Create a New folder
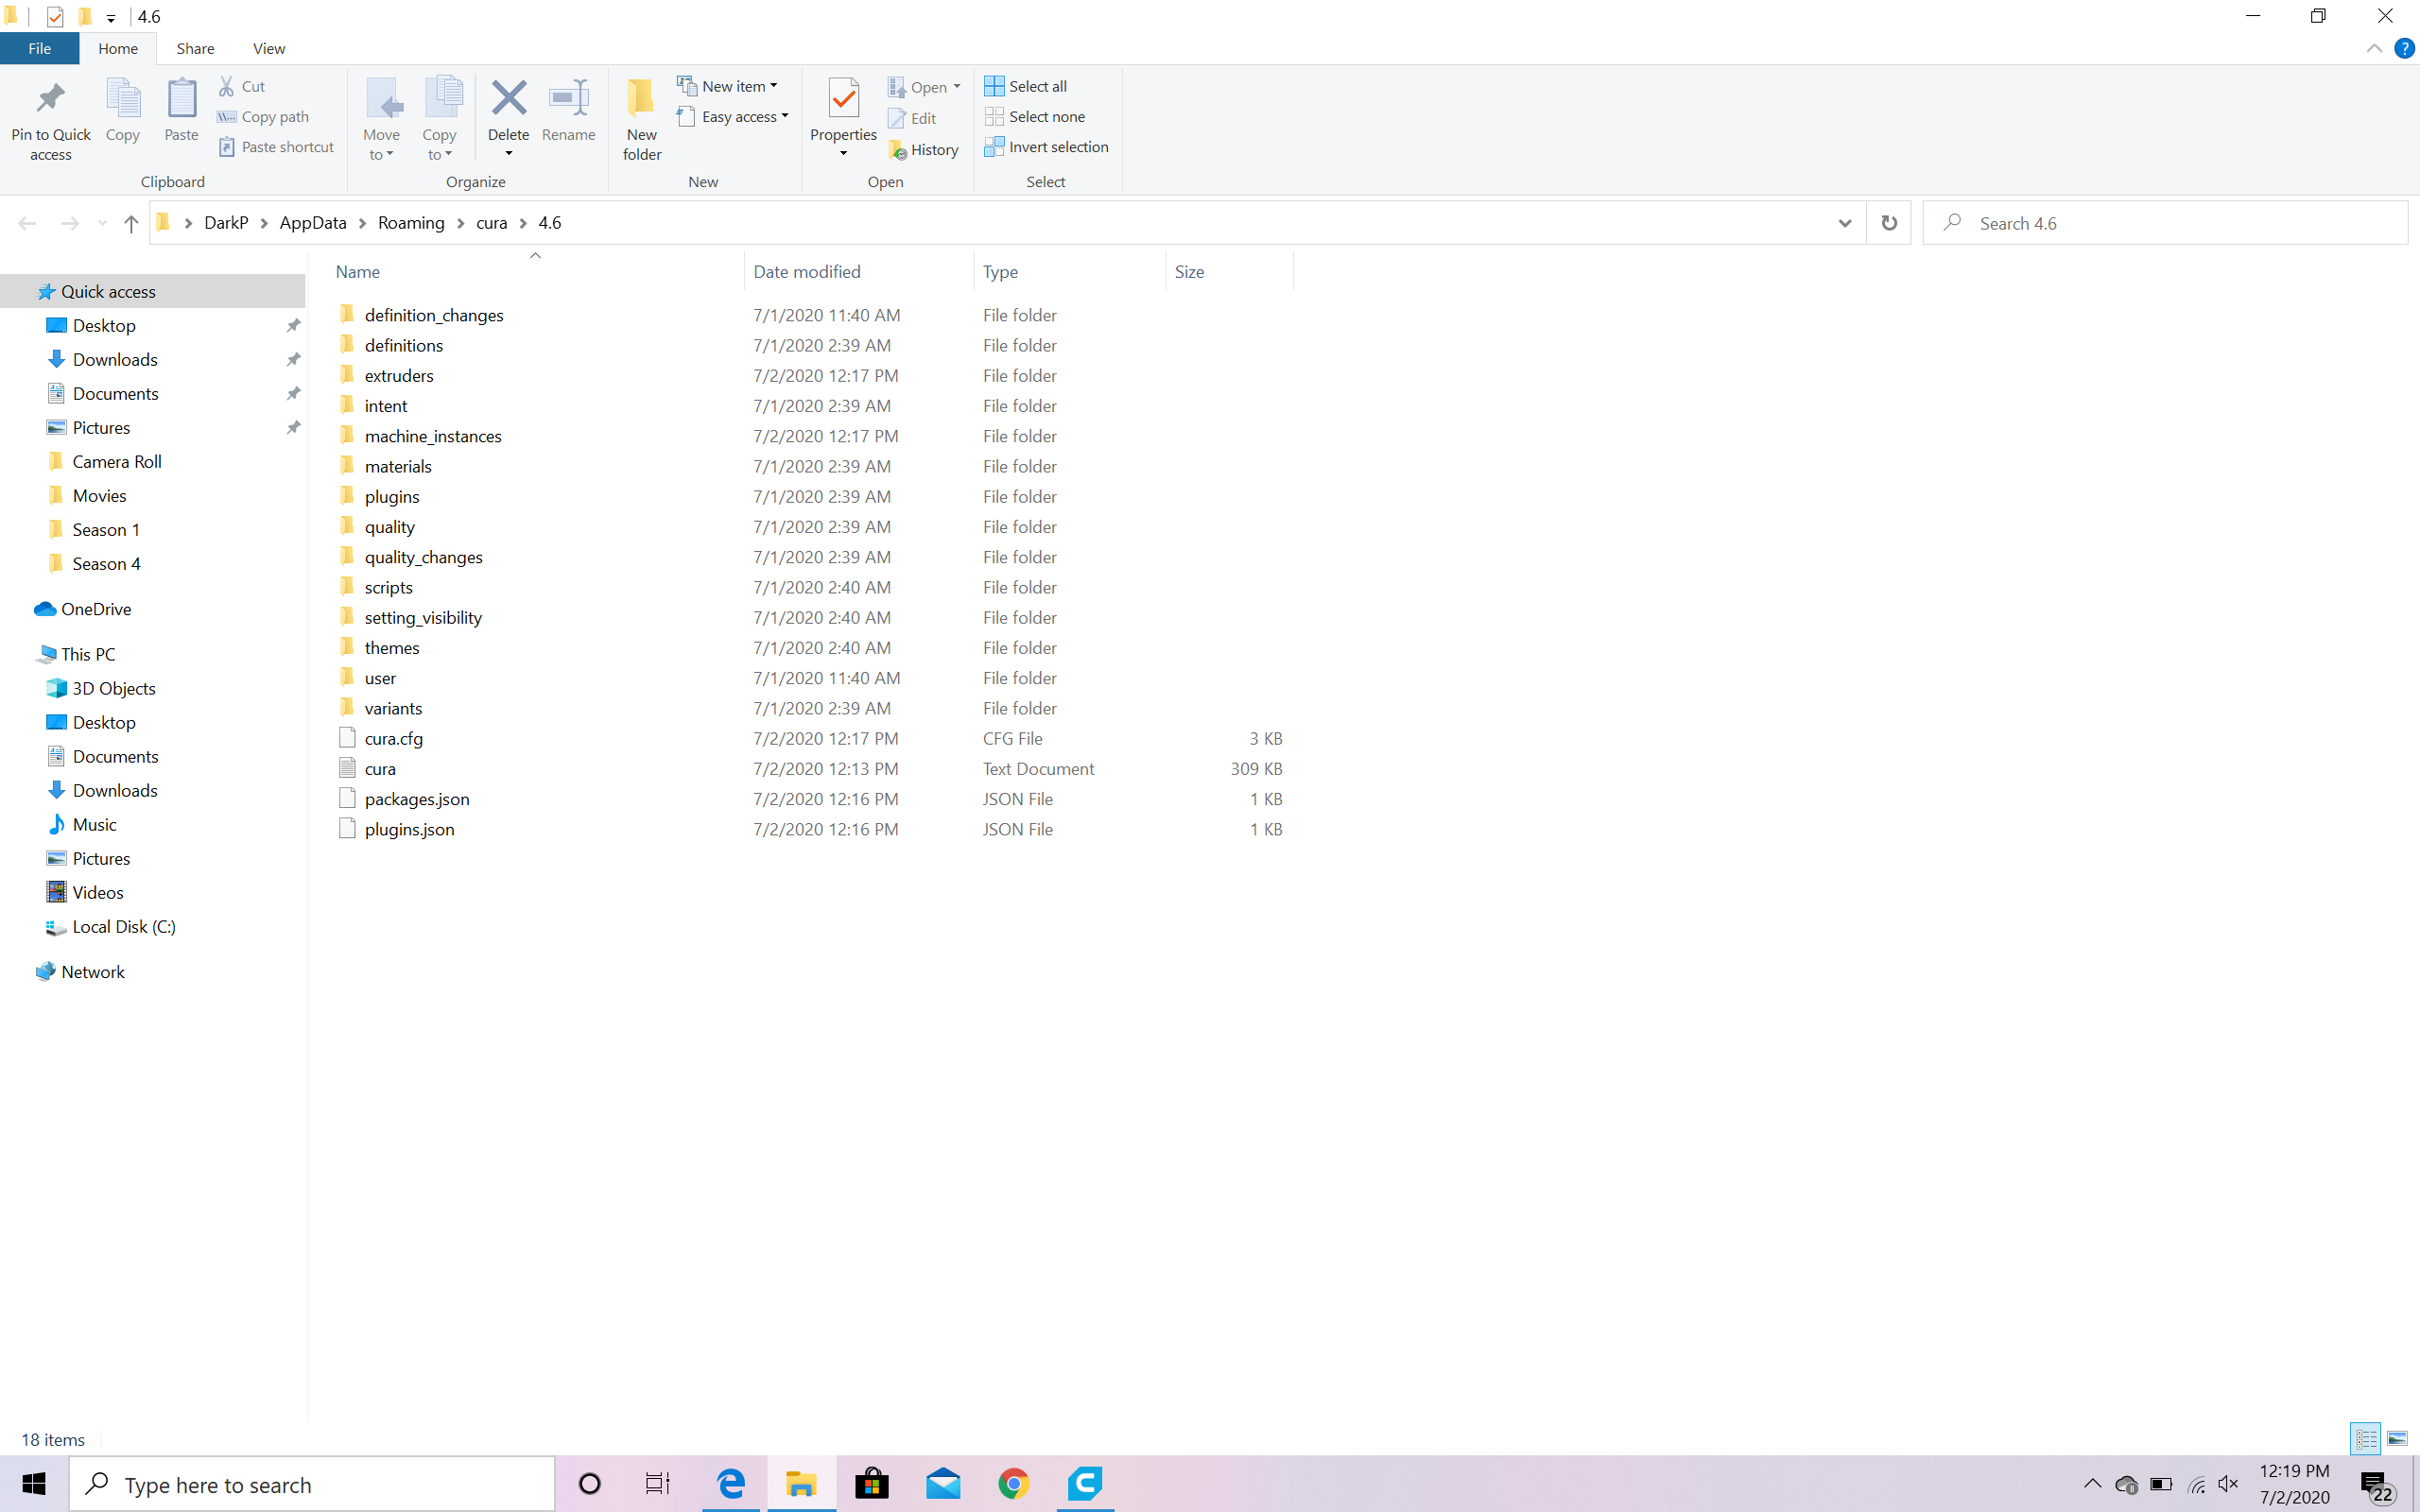The image size is (2420, 1512). coord(640,117)
